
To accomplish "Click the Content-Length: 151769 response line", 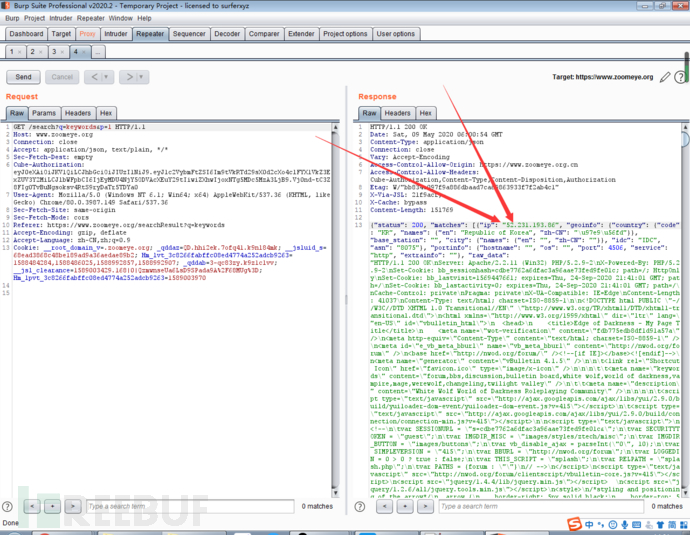I will [411, 210].
